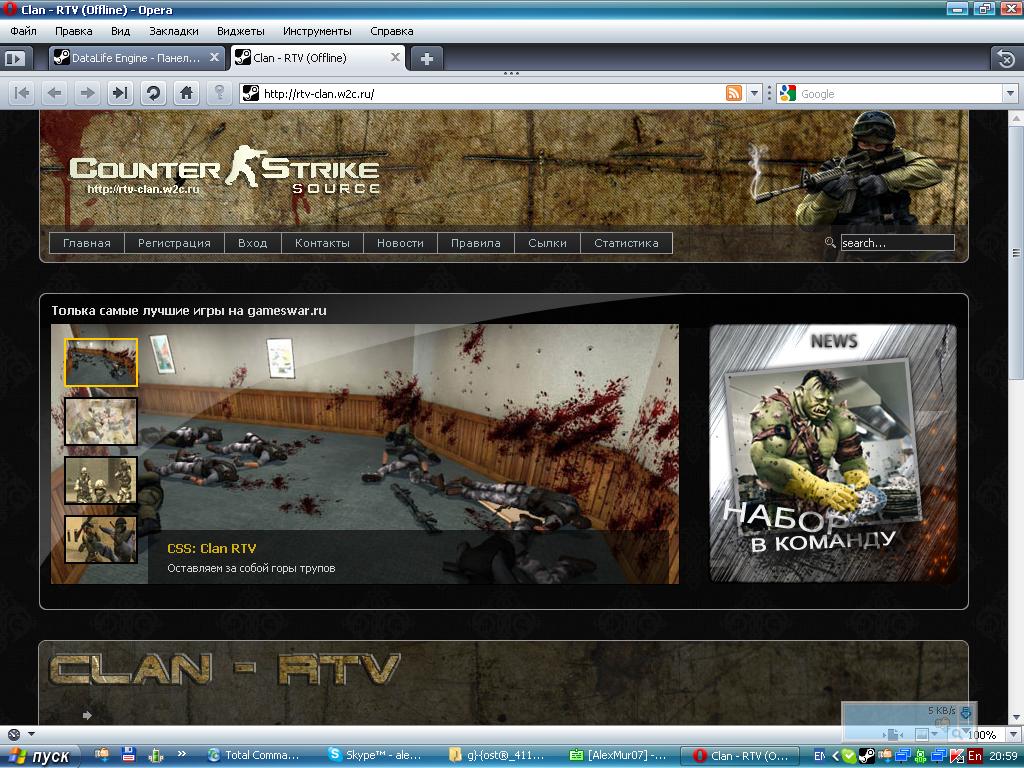Viewport: 1024px width, 768px height.
Task: Expand the quick launch chevron
Action: 181,754
